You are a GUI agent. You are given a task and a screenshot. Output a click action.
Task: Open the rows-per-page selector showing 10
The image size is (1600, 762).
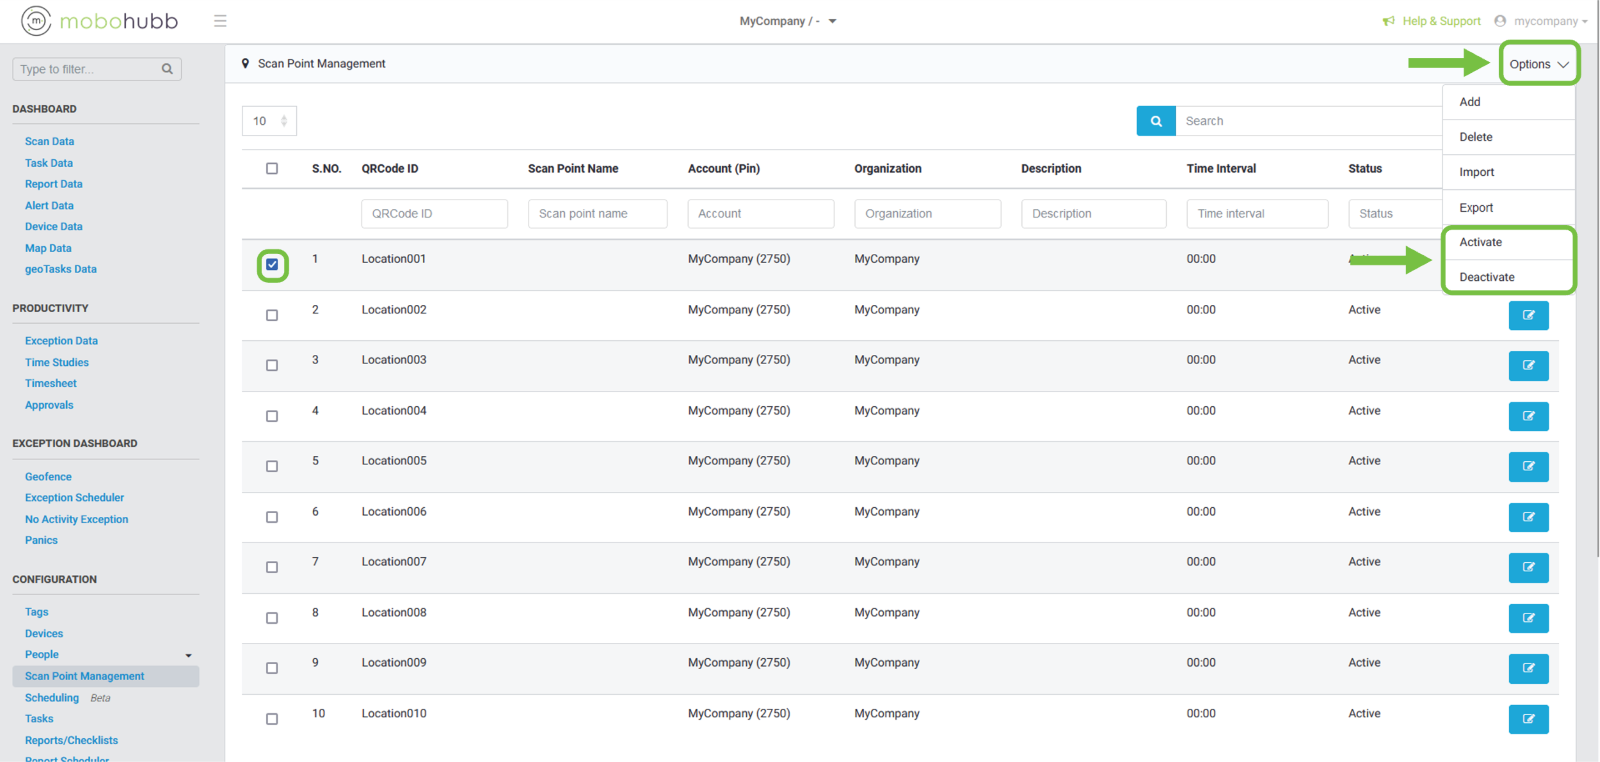269,121
